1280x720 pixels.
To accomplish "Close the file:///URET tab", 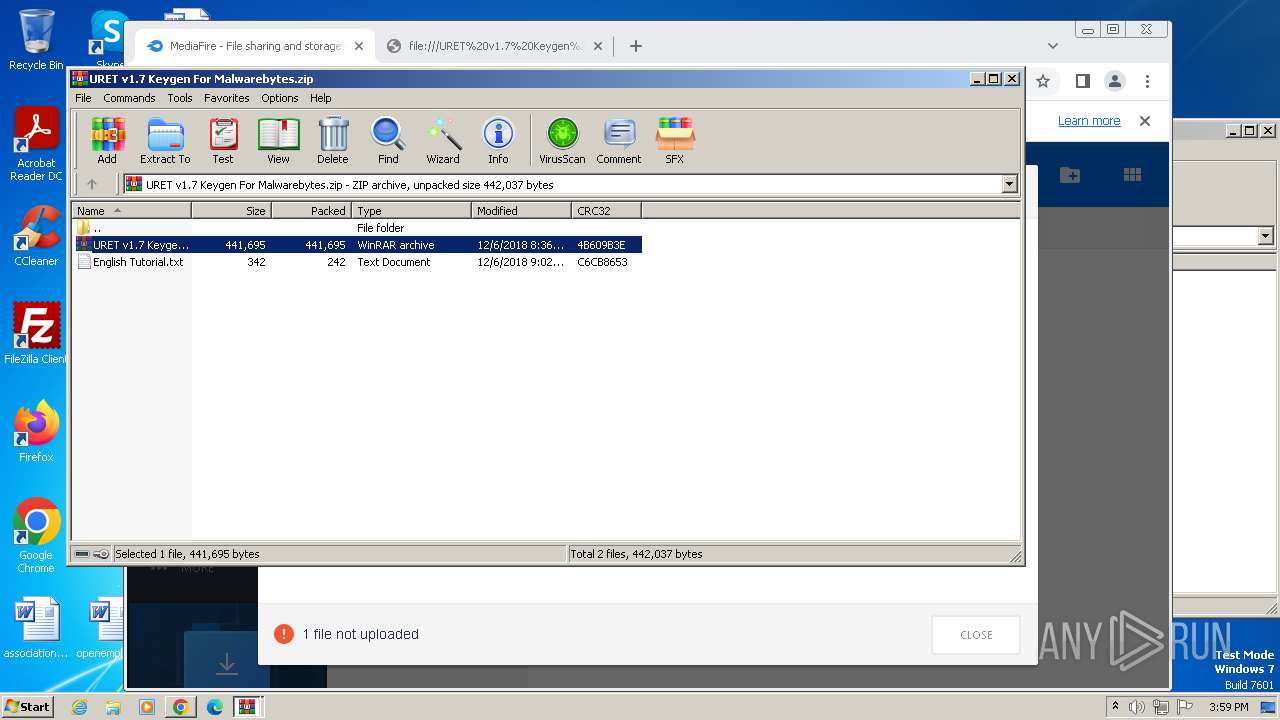I will pos(598,46).
